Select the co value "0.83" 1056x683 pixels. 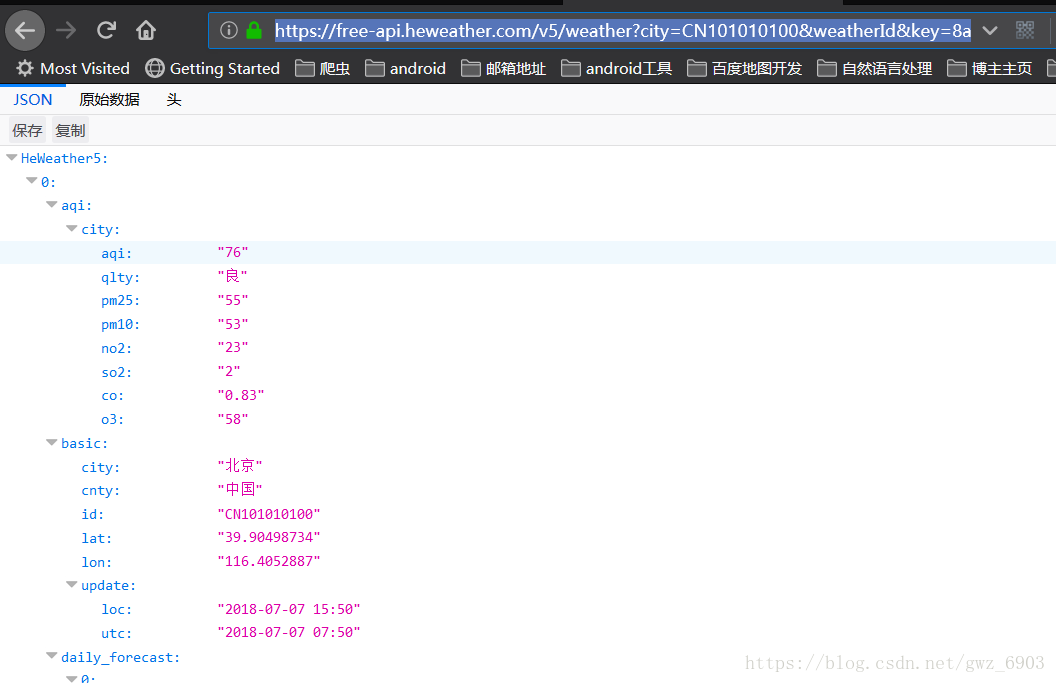tap(241, 395)
